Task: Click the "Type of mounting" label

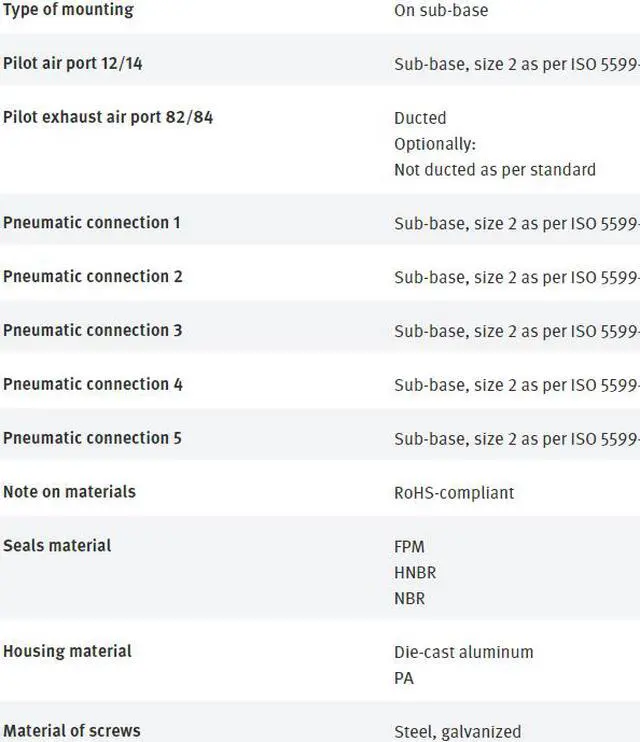Action: [x=68, y=10]
